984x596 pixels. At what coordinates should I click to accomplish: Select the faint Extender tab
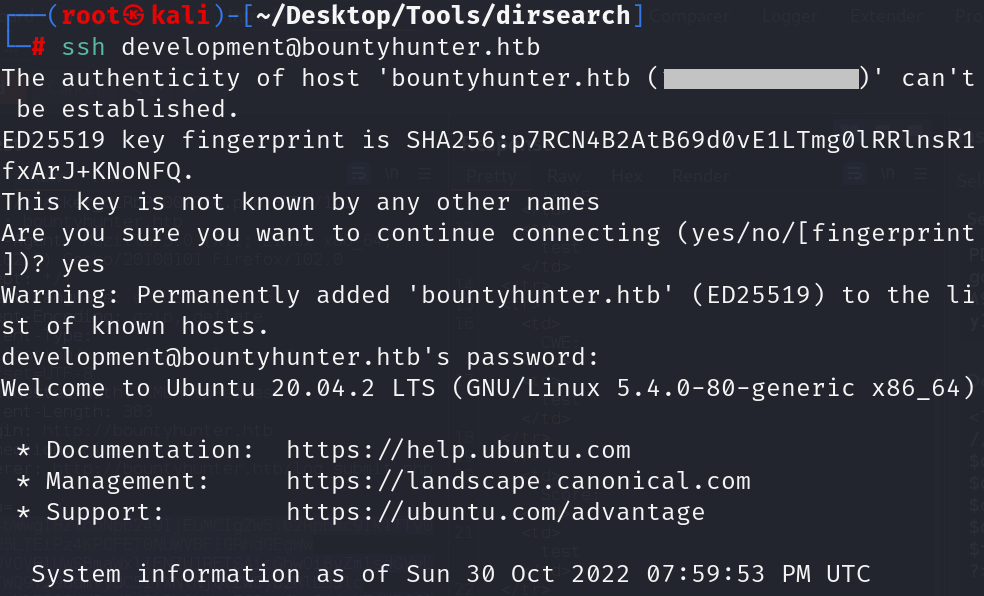pos(886,16)
